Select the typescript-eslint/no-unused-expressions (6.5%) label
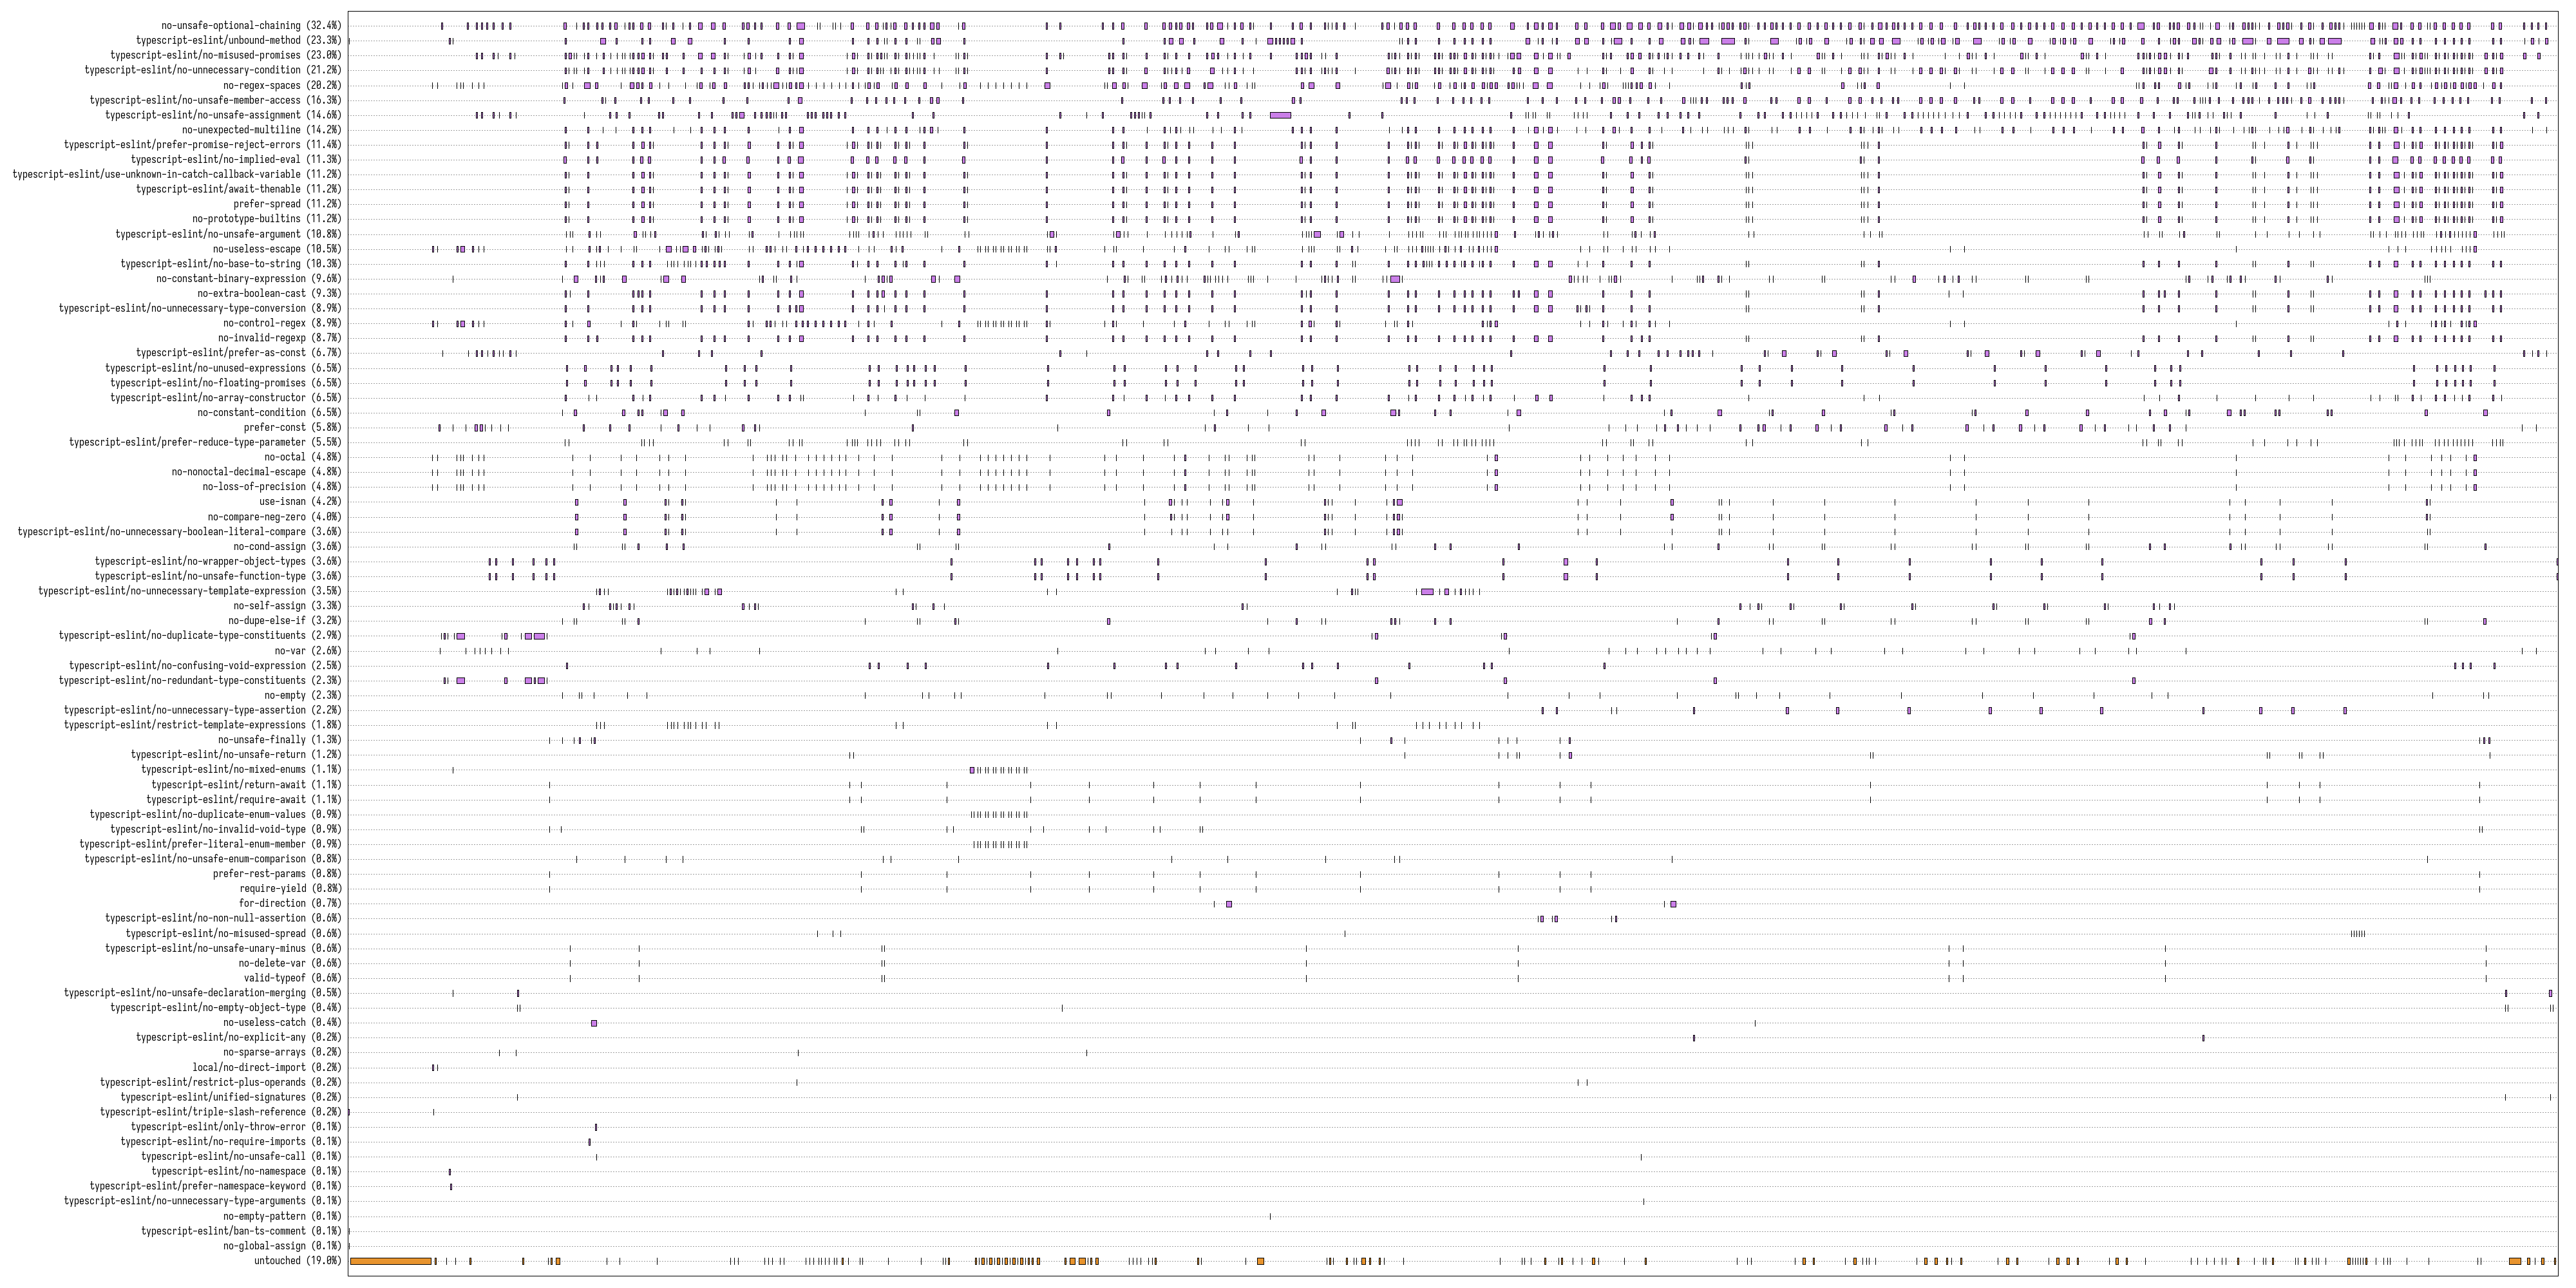This screenshot has height=1288, width=2576. [223, 368]
